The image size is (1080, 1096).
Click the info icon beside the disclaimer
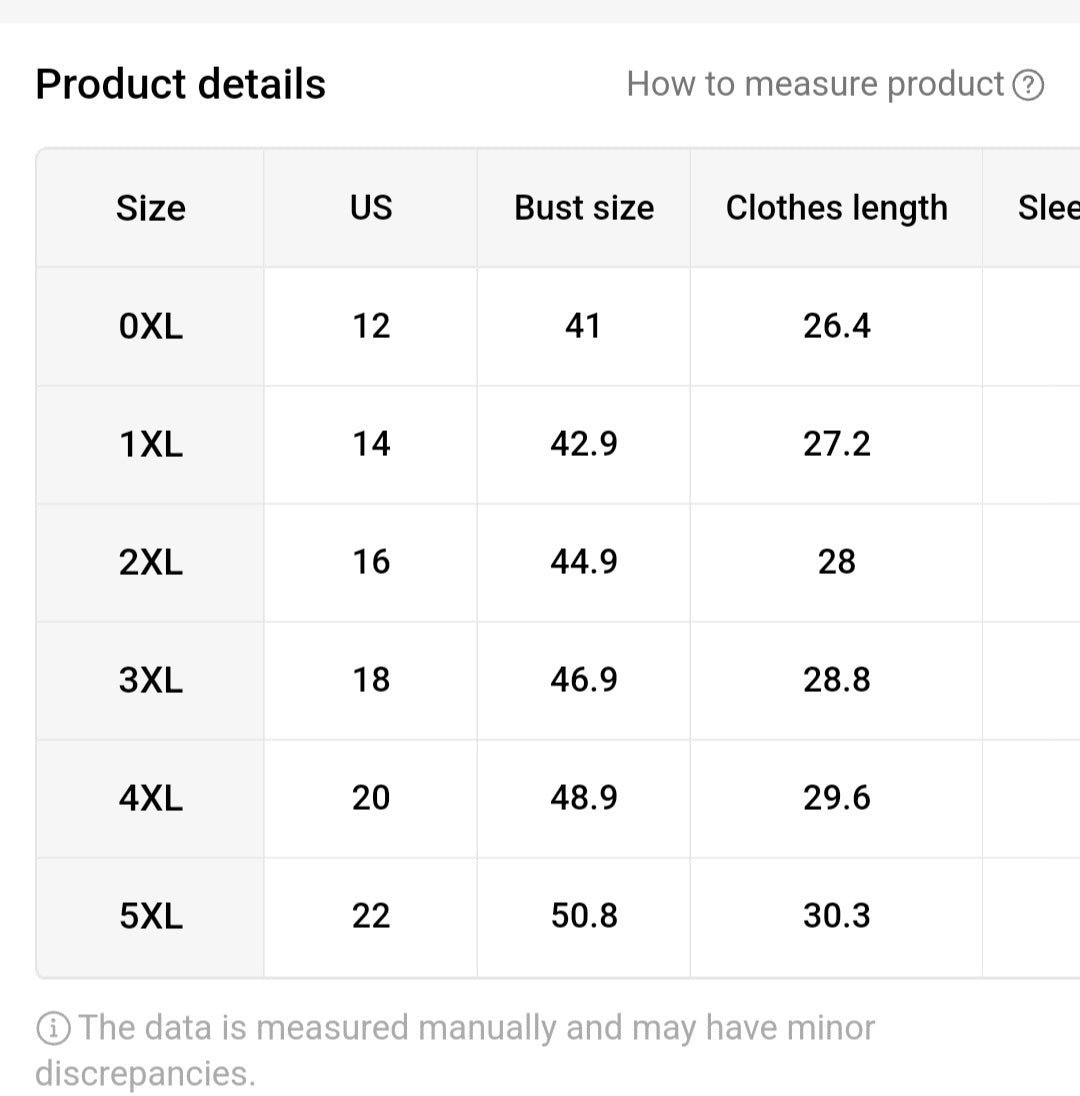[x=53, y=1027]
